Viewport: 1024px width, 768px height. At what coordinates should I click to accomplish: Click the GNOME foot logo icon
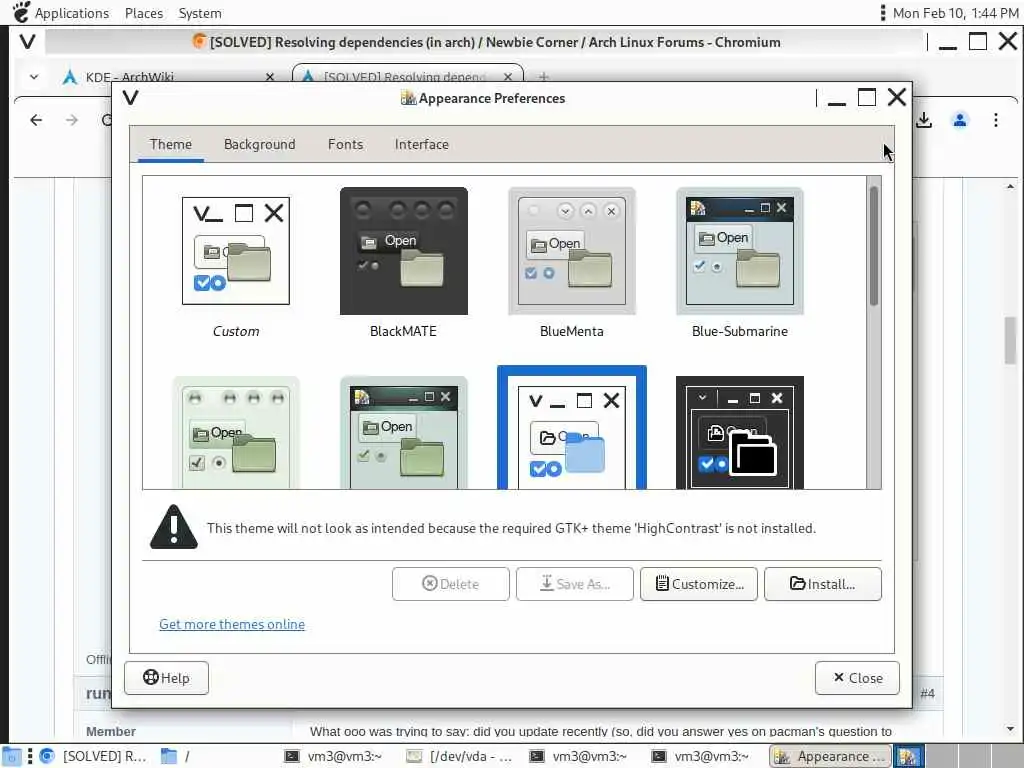coord(21,12)
